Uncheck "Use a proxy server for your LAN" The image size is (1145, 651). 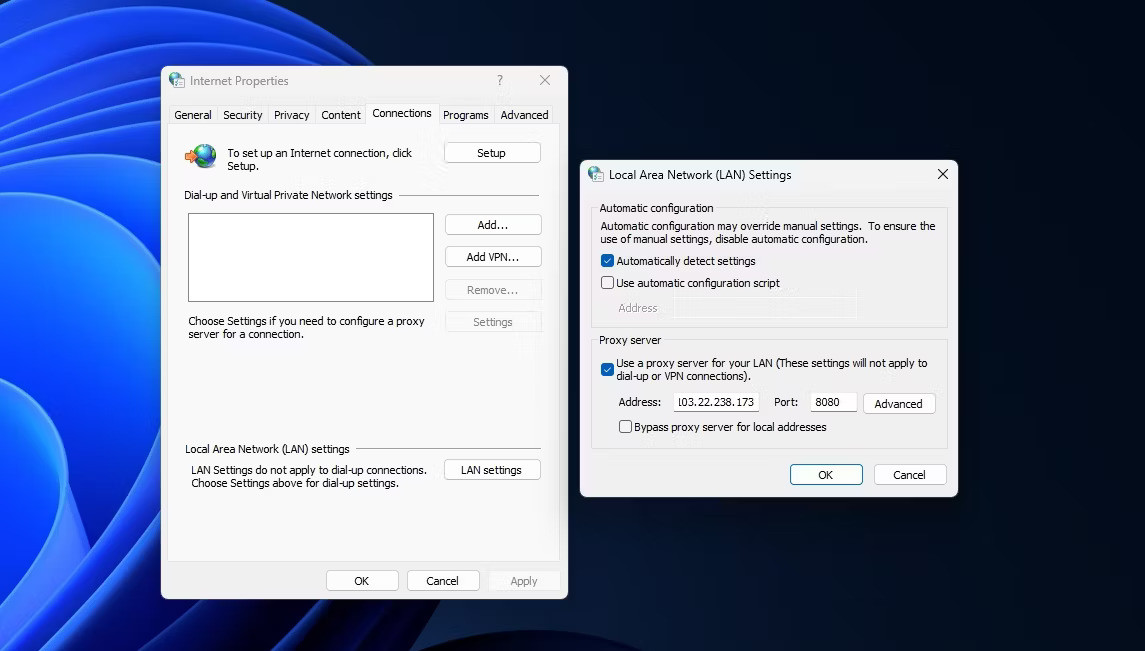pos(607,369)
